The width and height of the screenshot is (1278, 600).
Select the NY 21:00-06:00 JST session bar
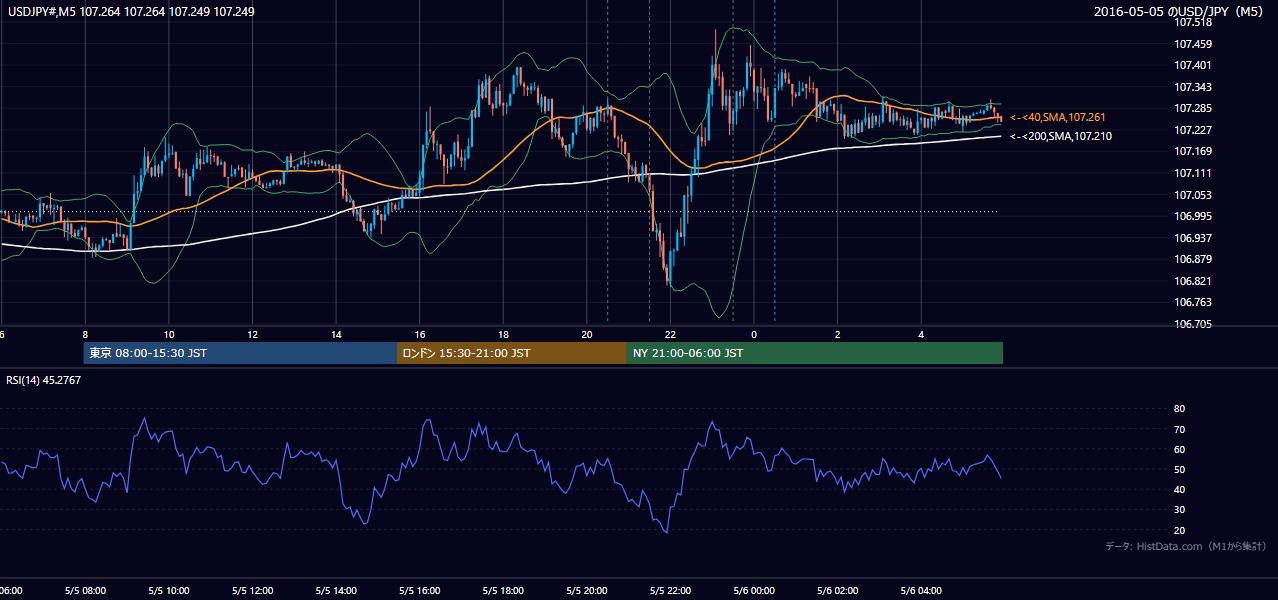815,353
